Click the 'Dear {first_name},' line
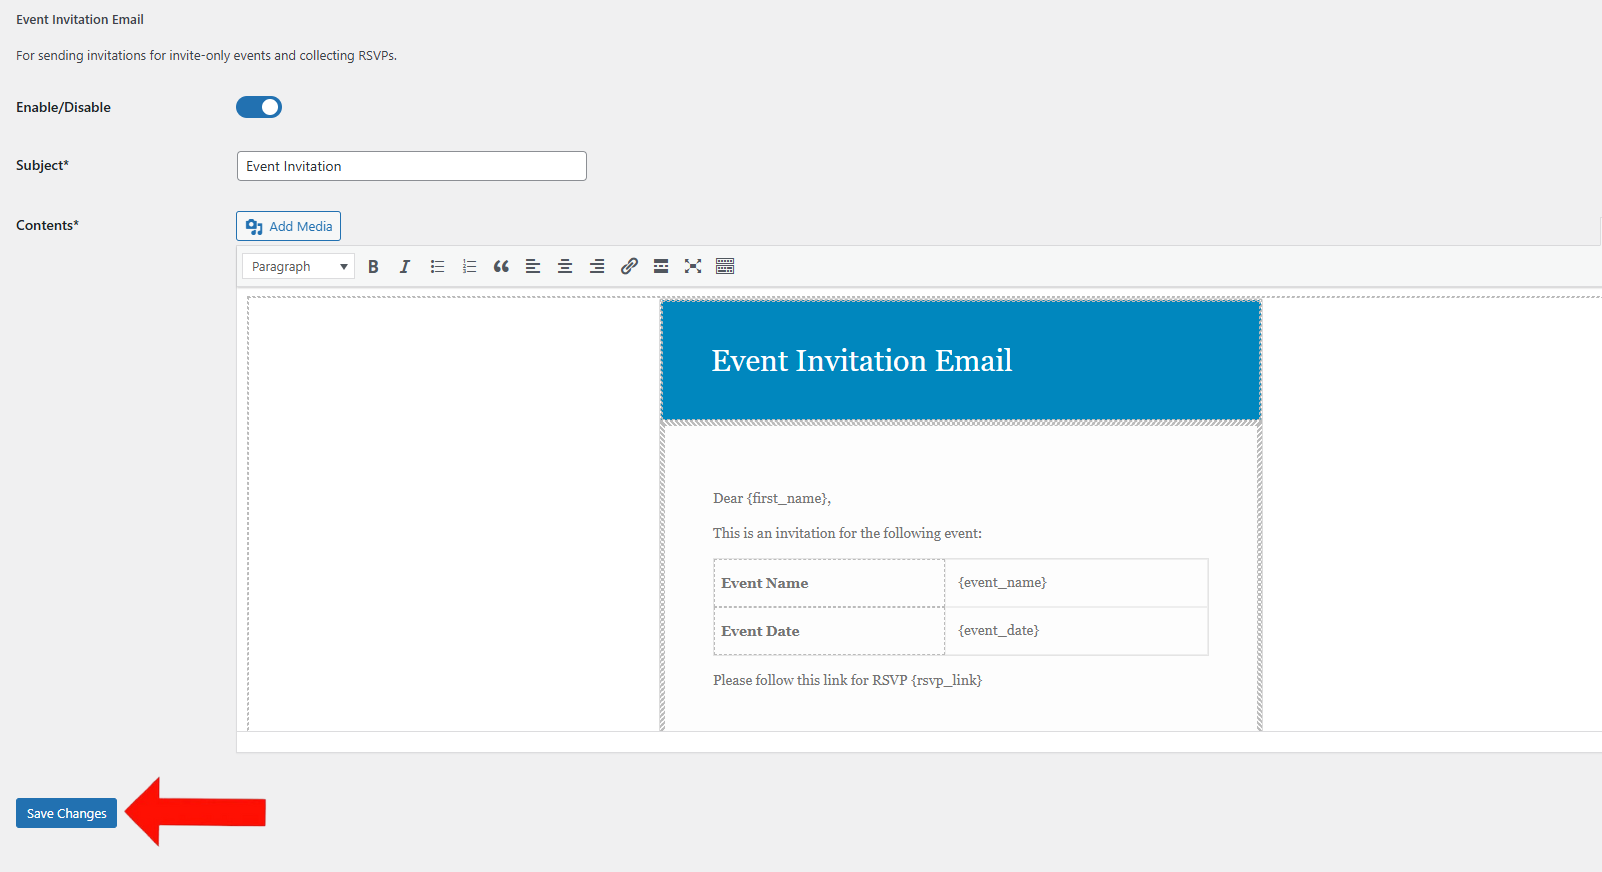 click(771, 498)
